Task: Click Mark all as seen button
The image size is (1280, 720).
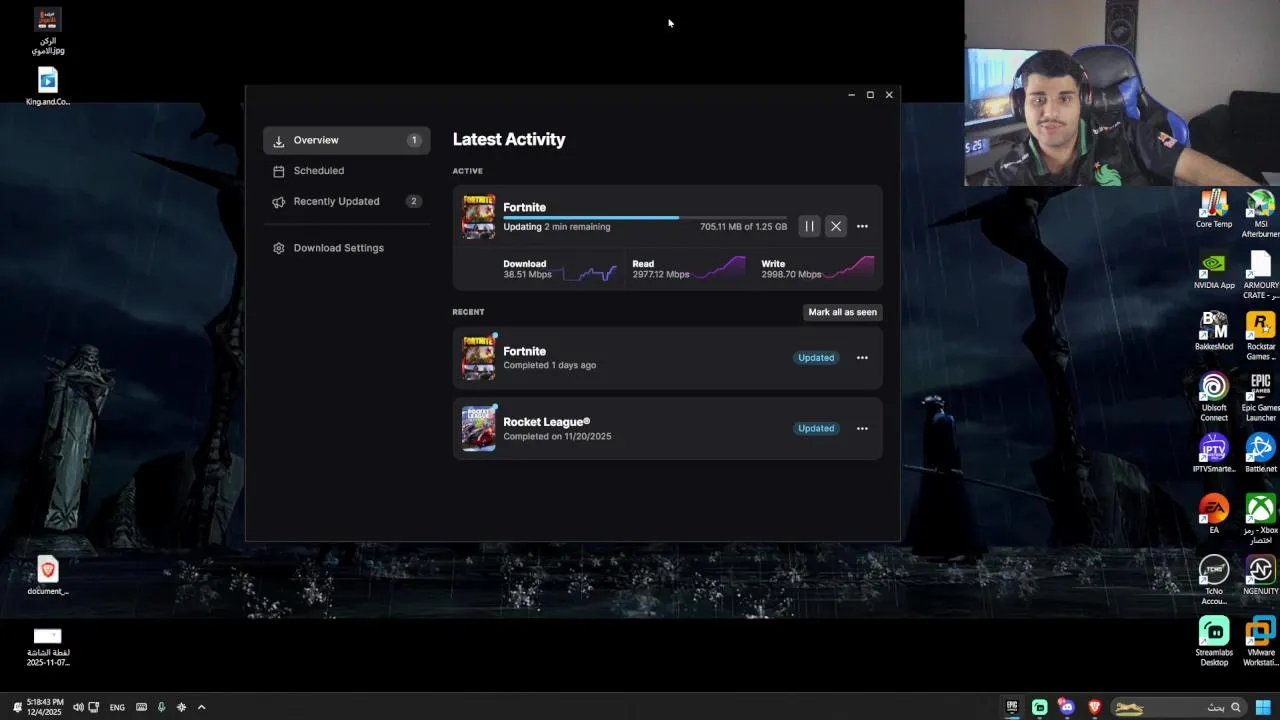Action: tap(842, 312)
